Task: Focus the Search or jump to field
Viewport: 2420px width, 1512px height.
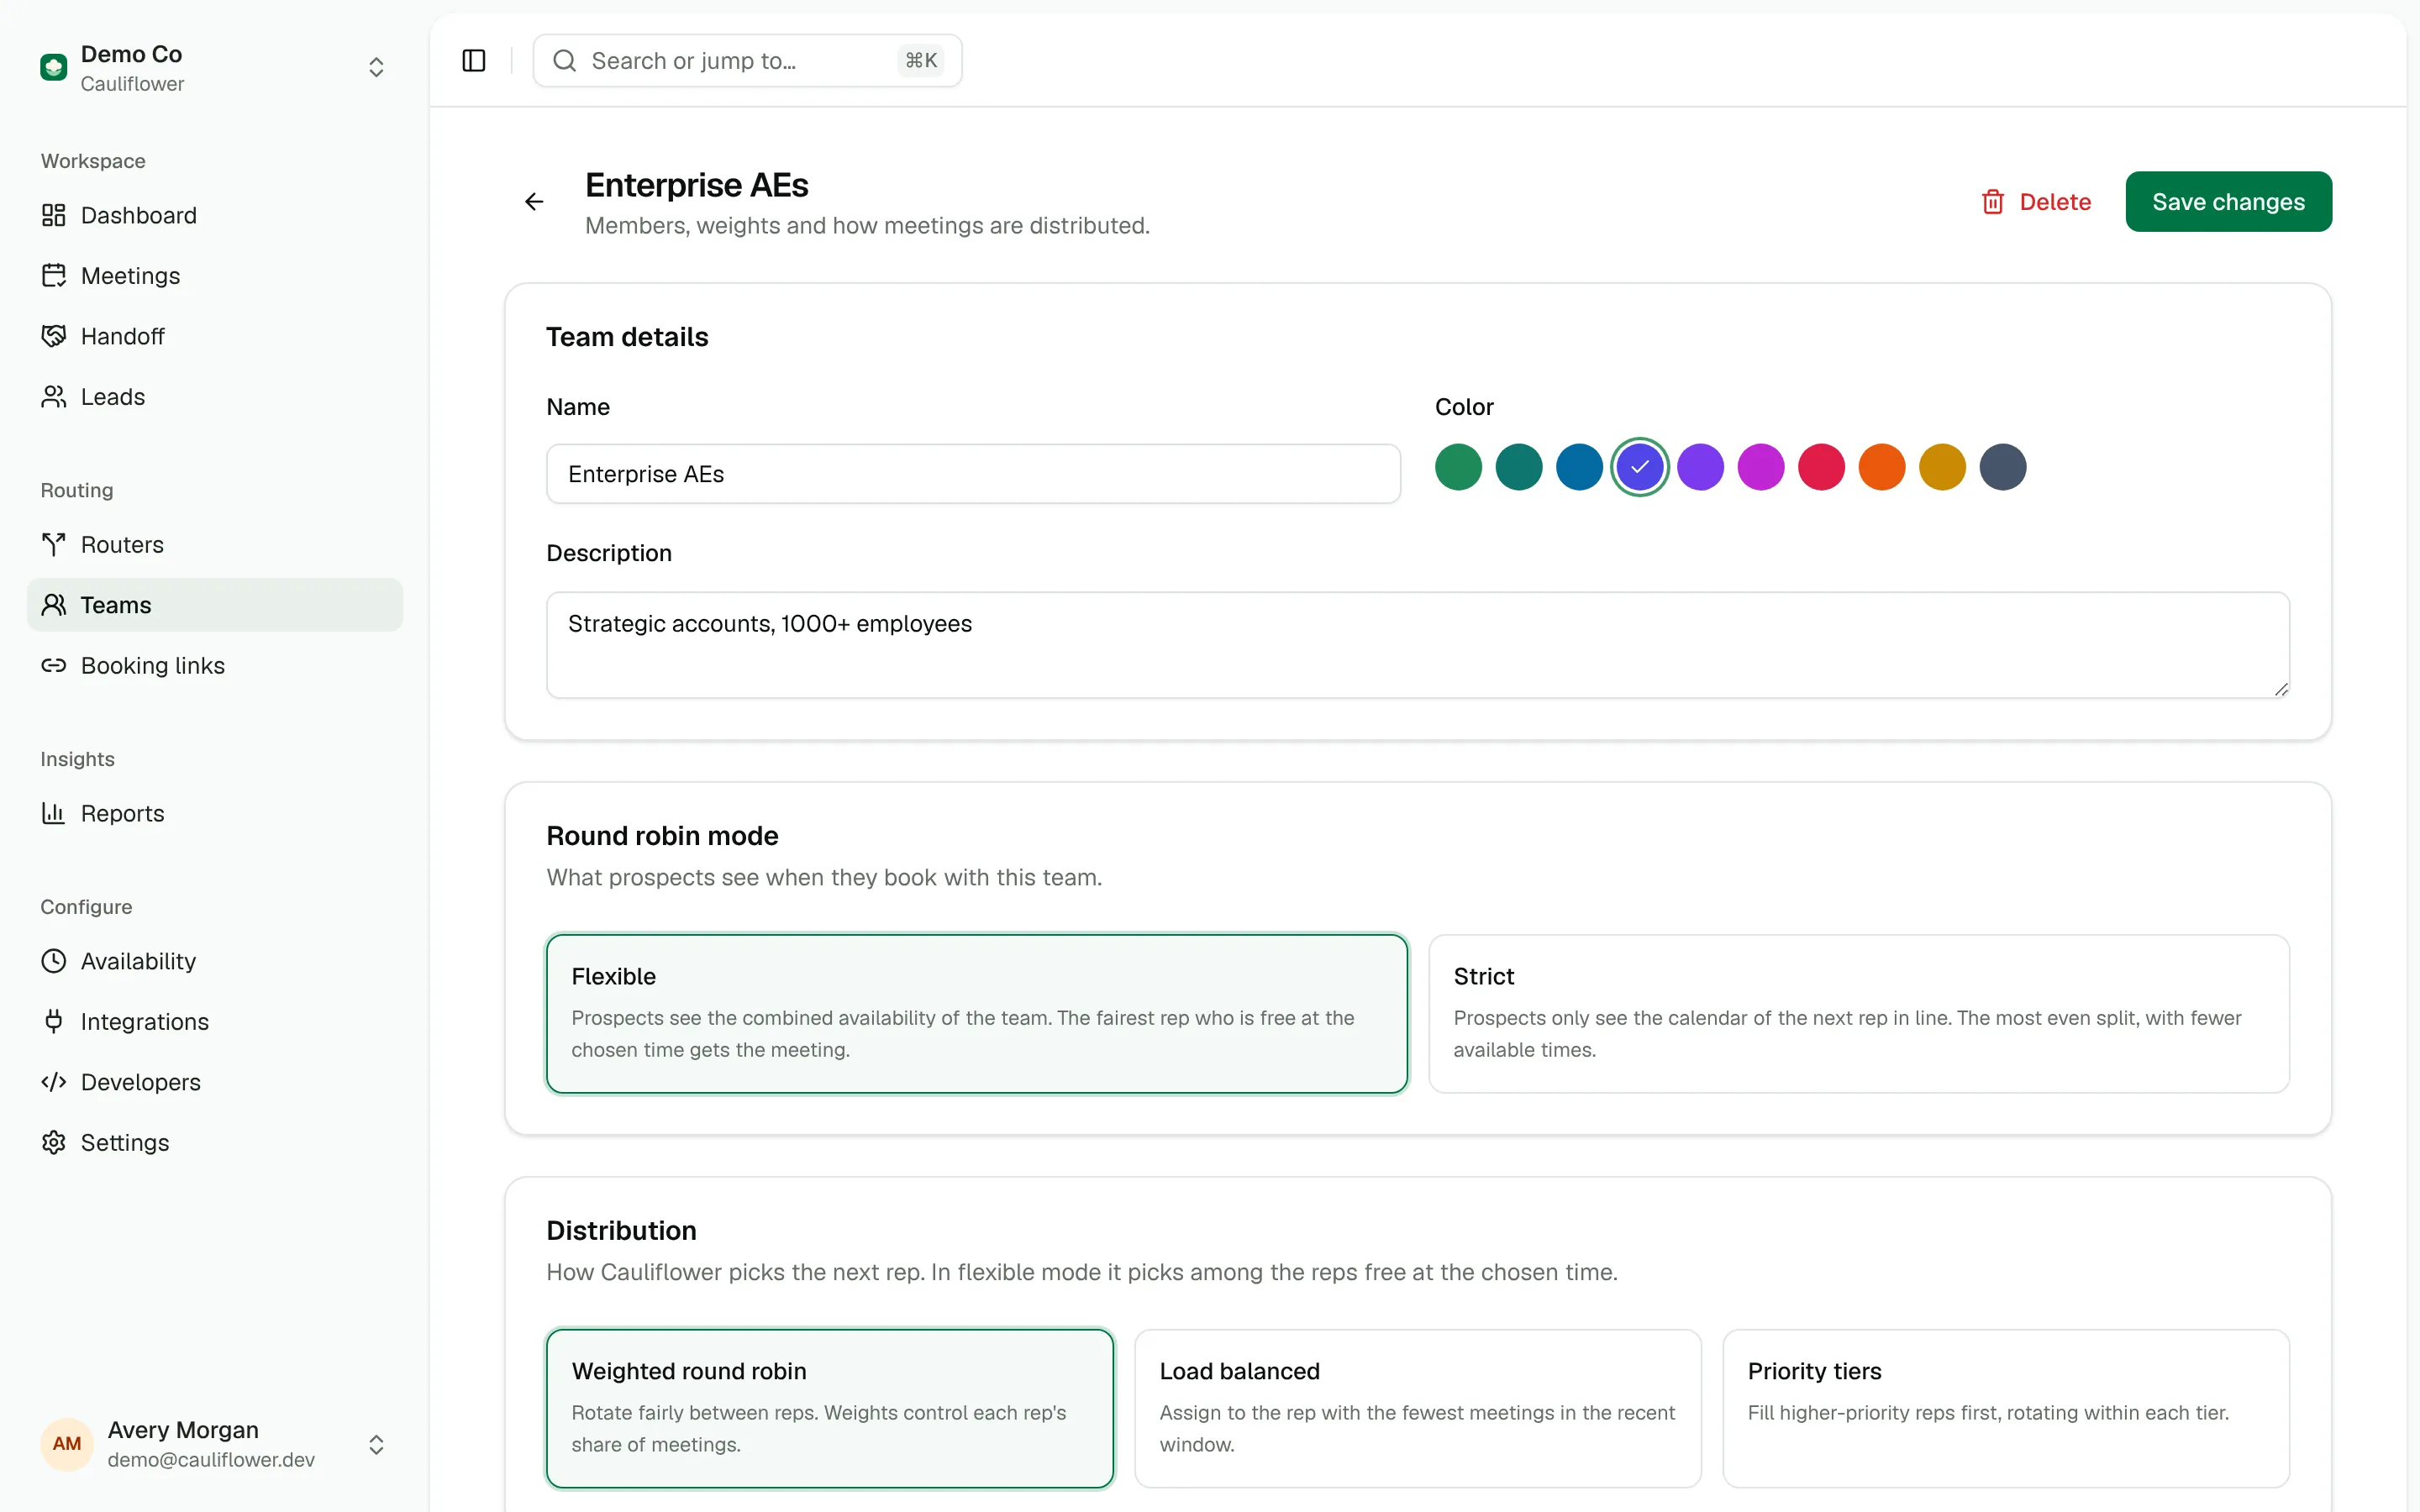Action: pos(747,61)
